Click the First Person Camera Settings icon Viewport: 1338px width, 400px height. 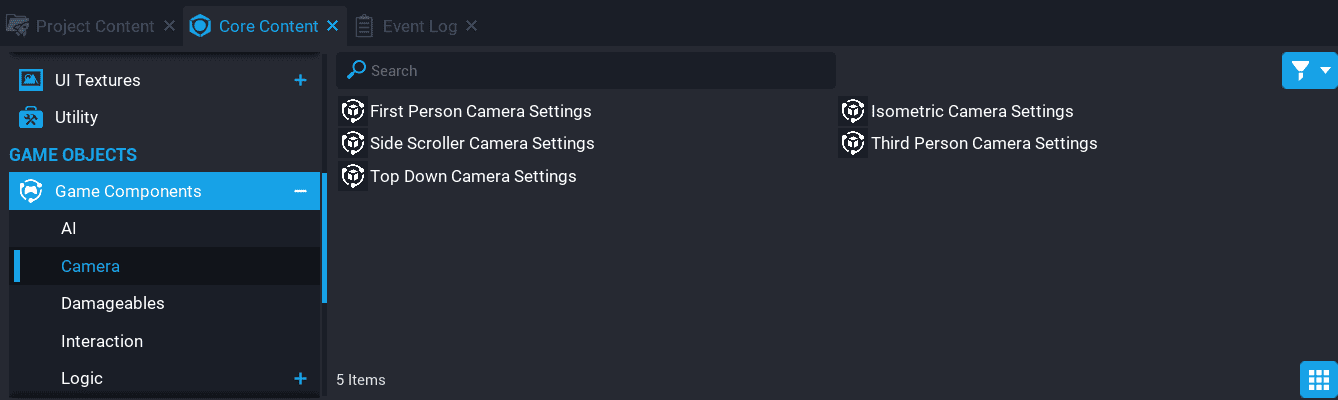(353, 111)
